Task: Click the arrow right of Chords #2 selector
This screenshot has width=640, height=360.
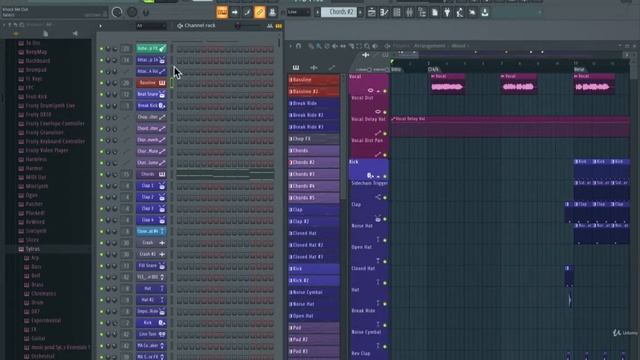Action: point(360,12)
